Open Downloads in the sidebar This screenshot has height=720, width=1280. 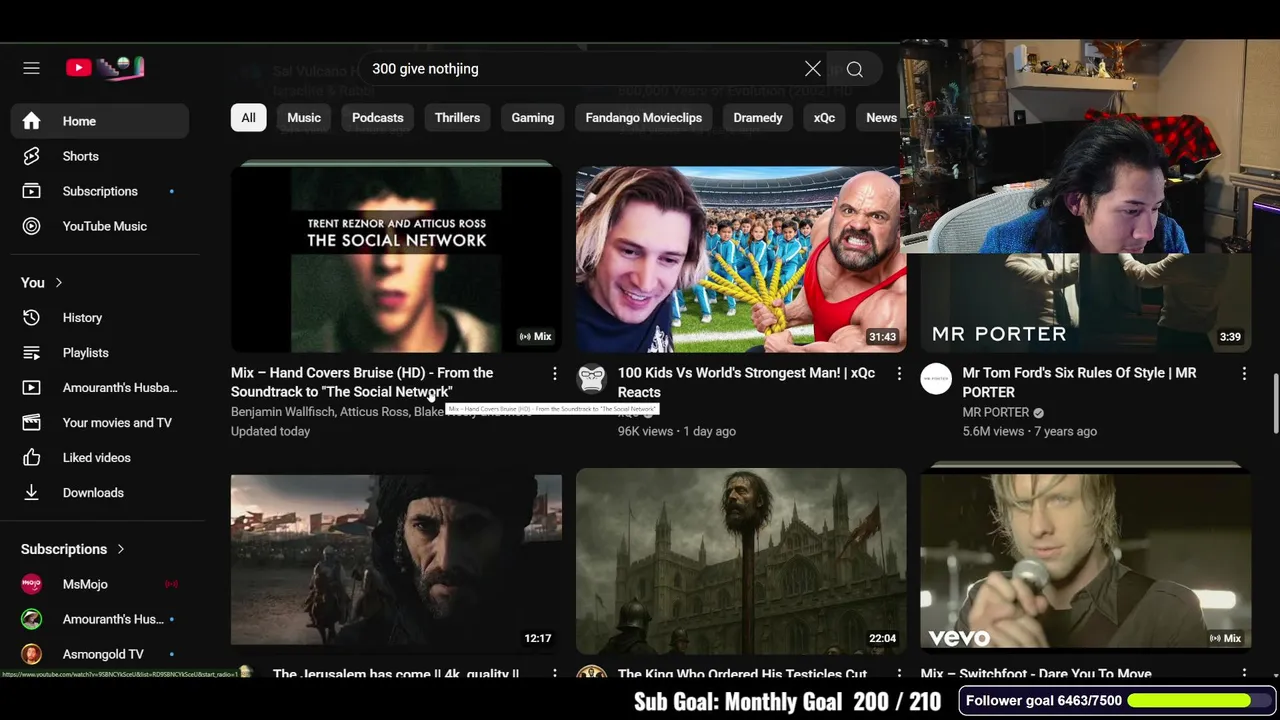[100, 493]
